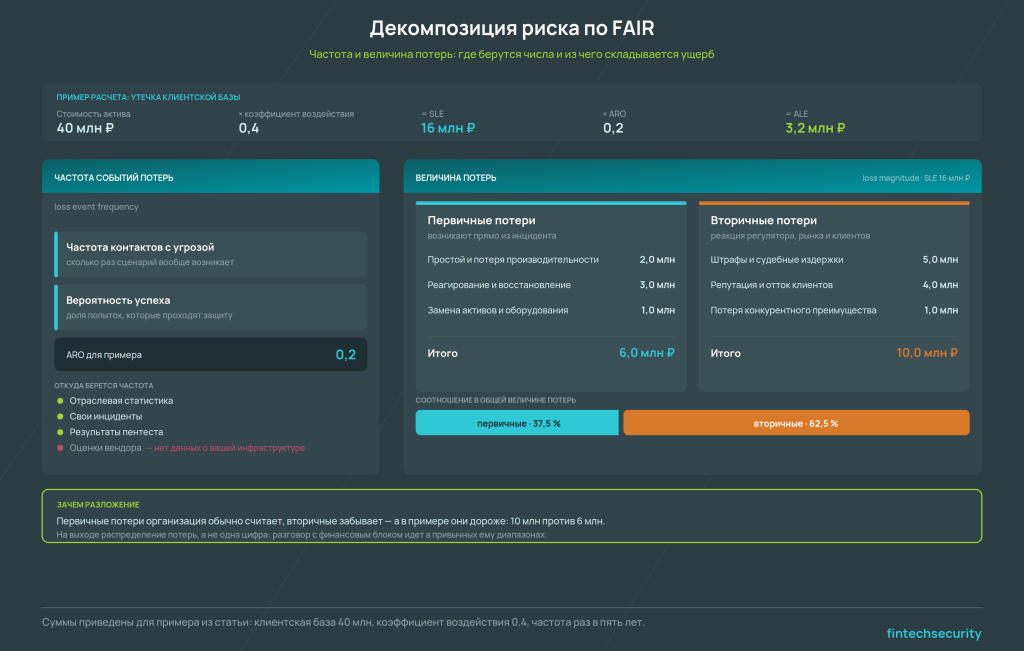Screen dimensions: 1024x651
Task: Click the green bullet next to "Результаты пентеста"
Action: click(60, 432)
